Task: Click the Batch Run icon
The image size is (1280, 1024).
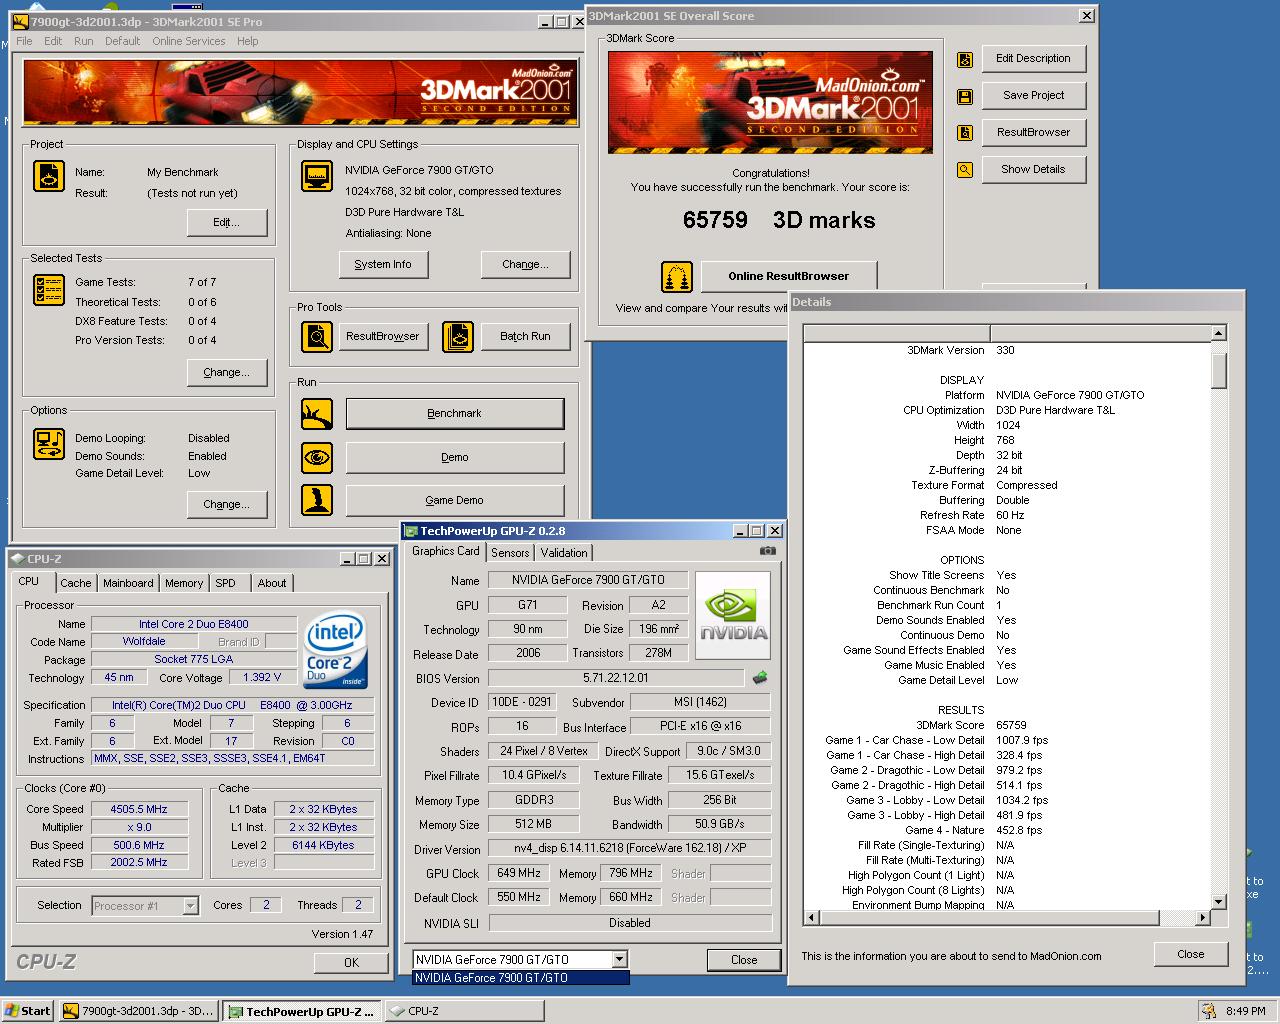Action: tap(458, 337)
